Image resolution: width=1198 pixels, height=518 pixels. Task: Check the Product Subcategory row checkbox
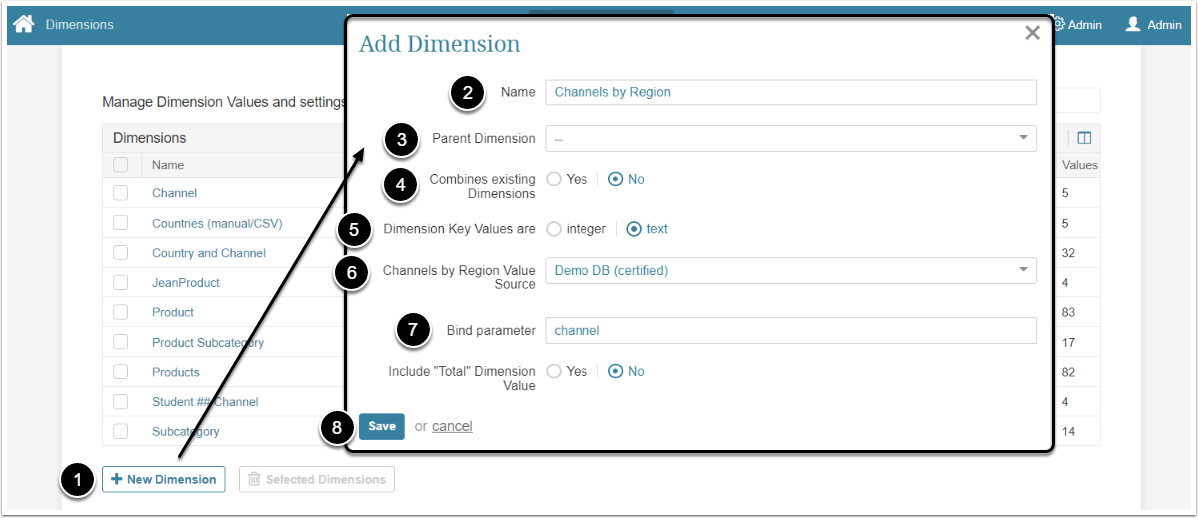click(x=121, y=342)
